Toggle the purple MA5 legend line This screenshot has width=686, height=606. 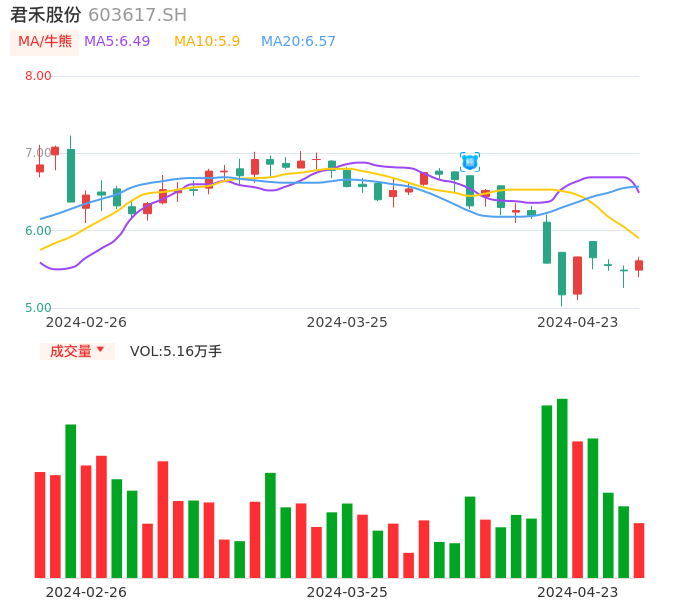117,42
